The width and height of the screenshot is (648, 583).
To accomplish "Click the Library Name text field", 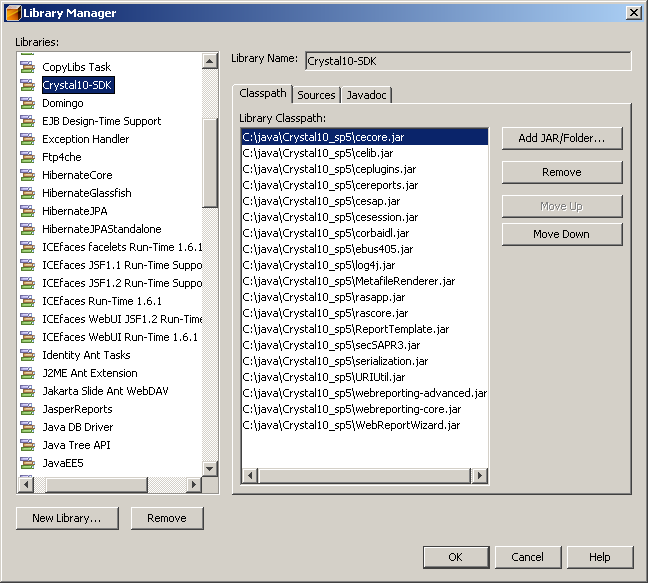I will [468, 61].
